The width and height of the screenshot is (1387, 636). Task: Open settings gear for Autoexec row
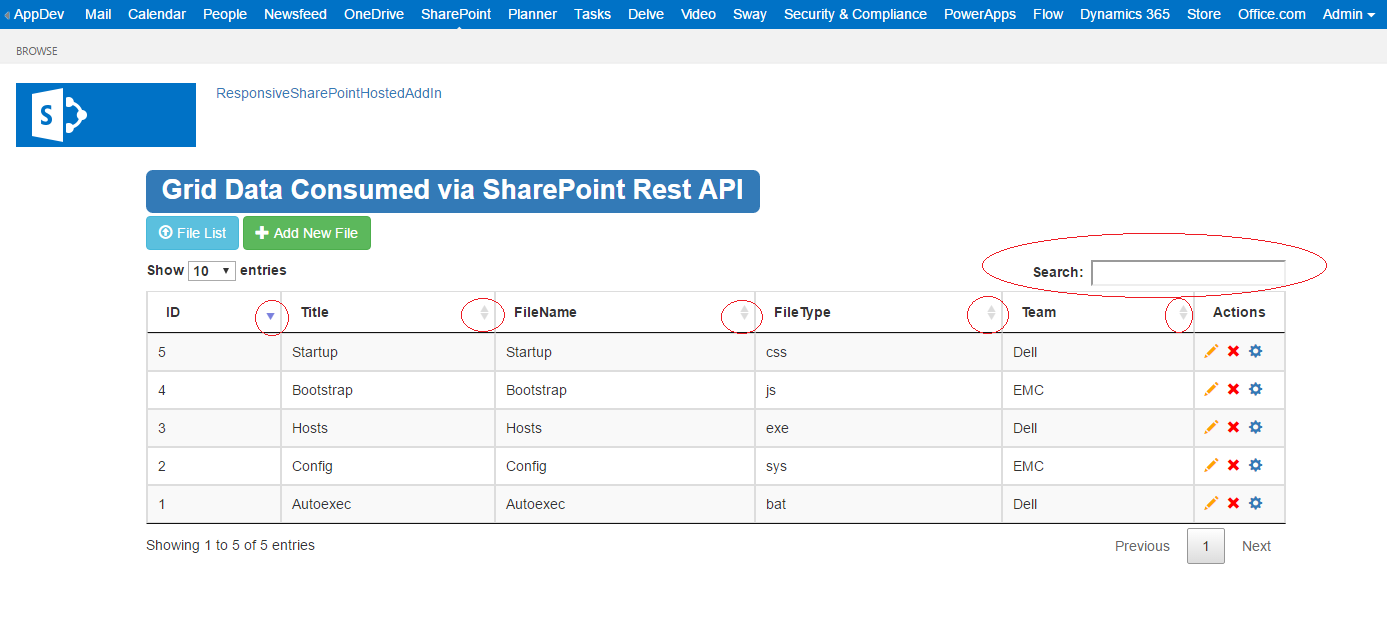pyautogui.click(x=1256, y=503)
